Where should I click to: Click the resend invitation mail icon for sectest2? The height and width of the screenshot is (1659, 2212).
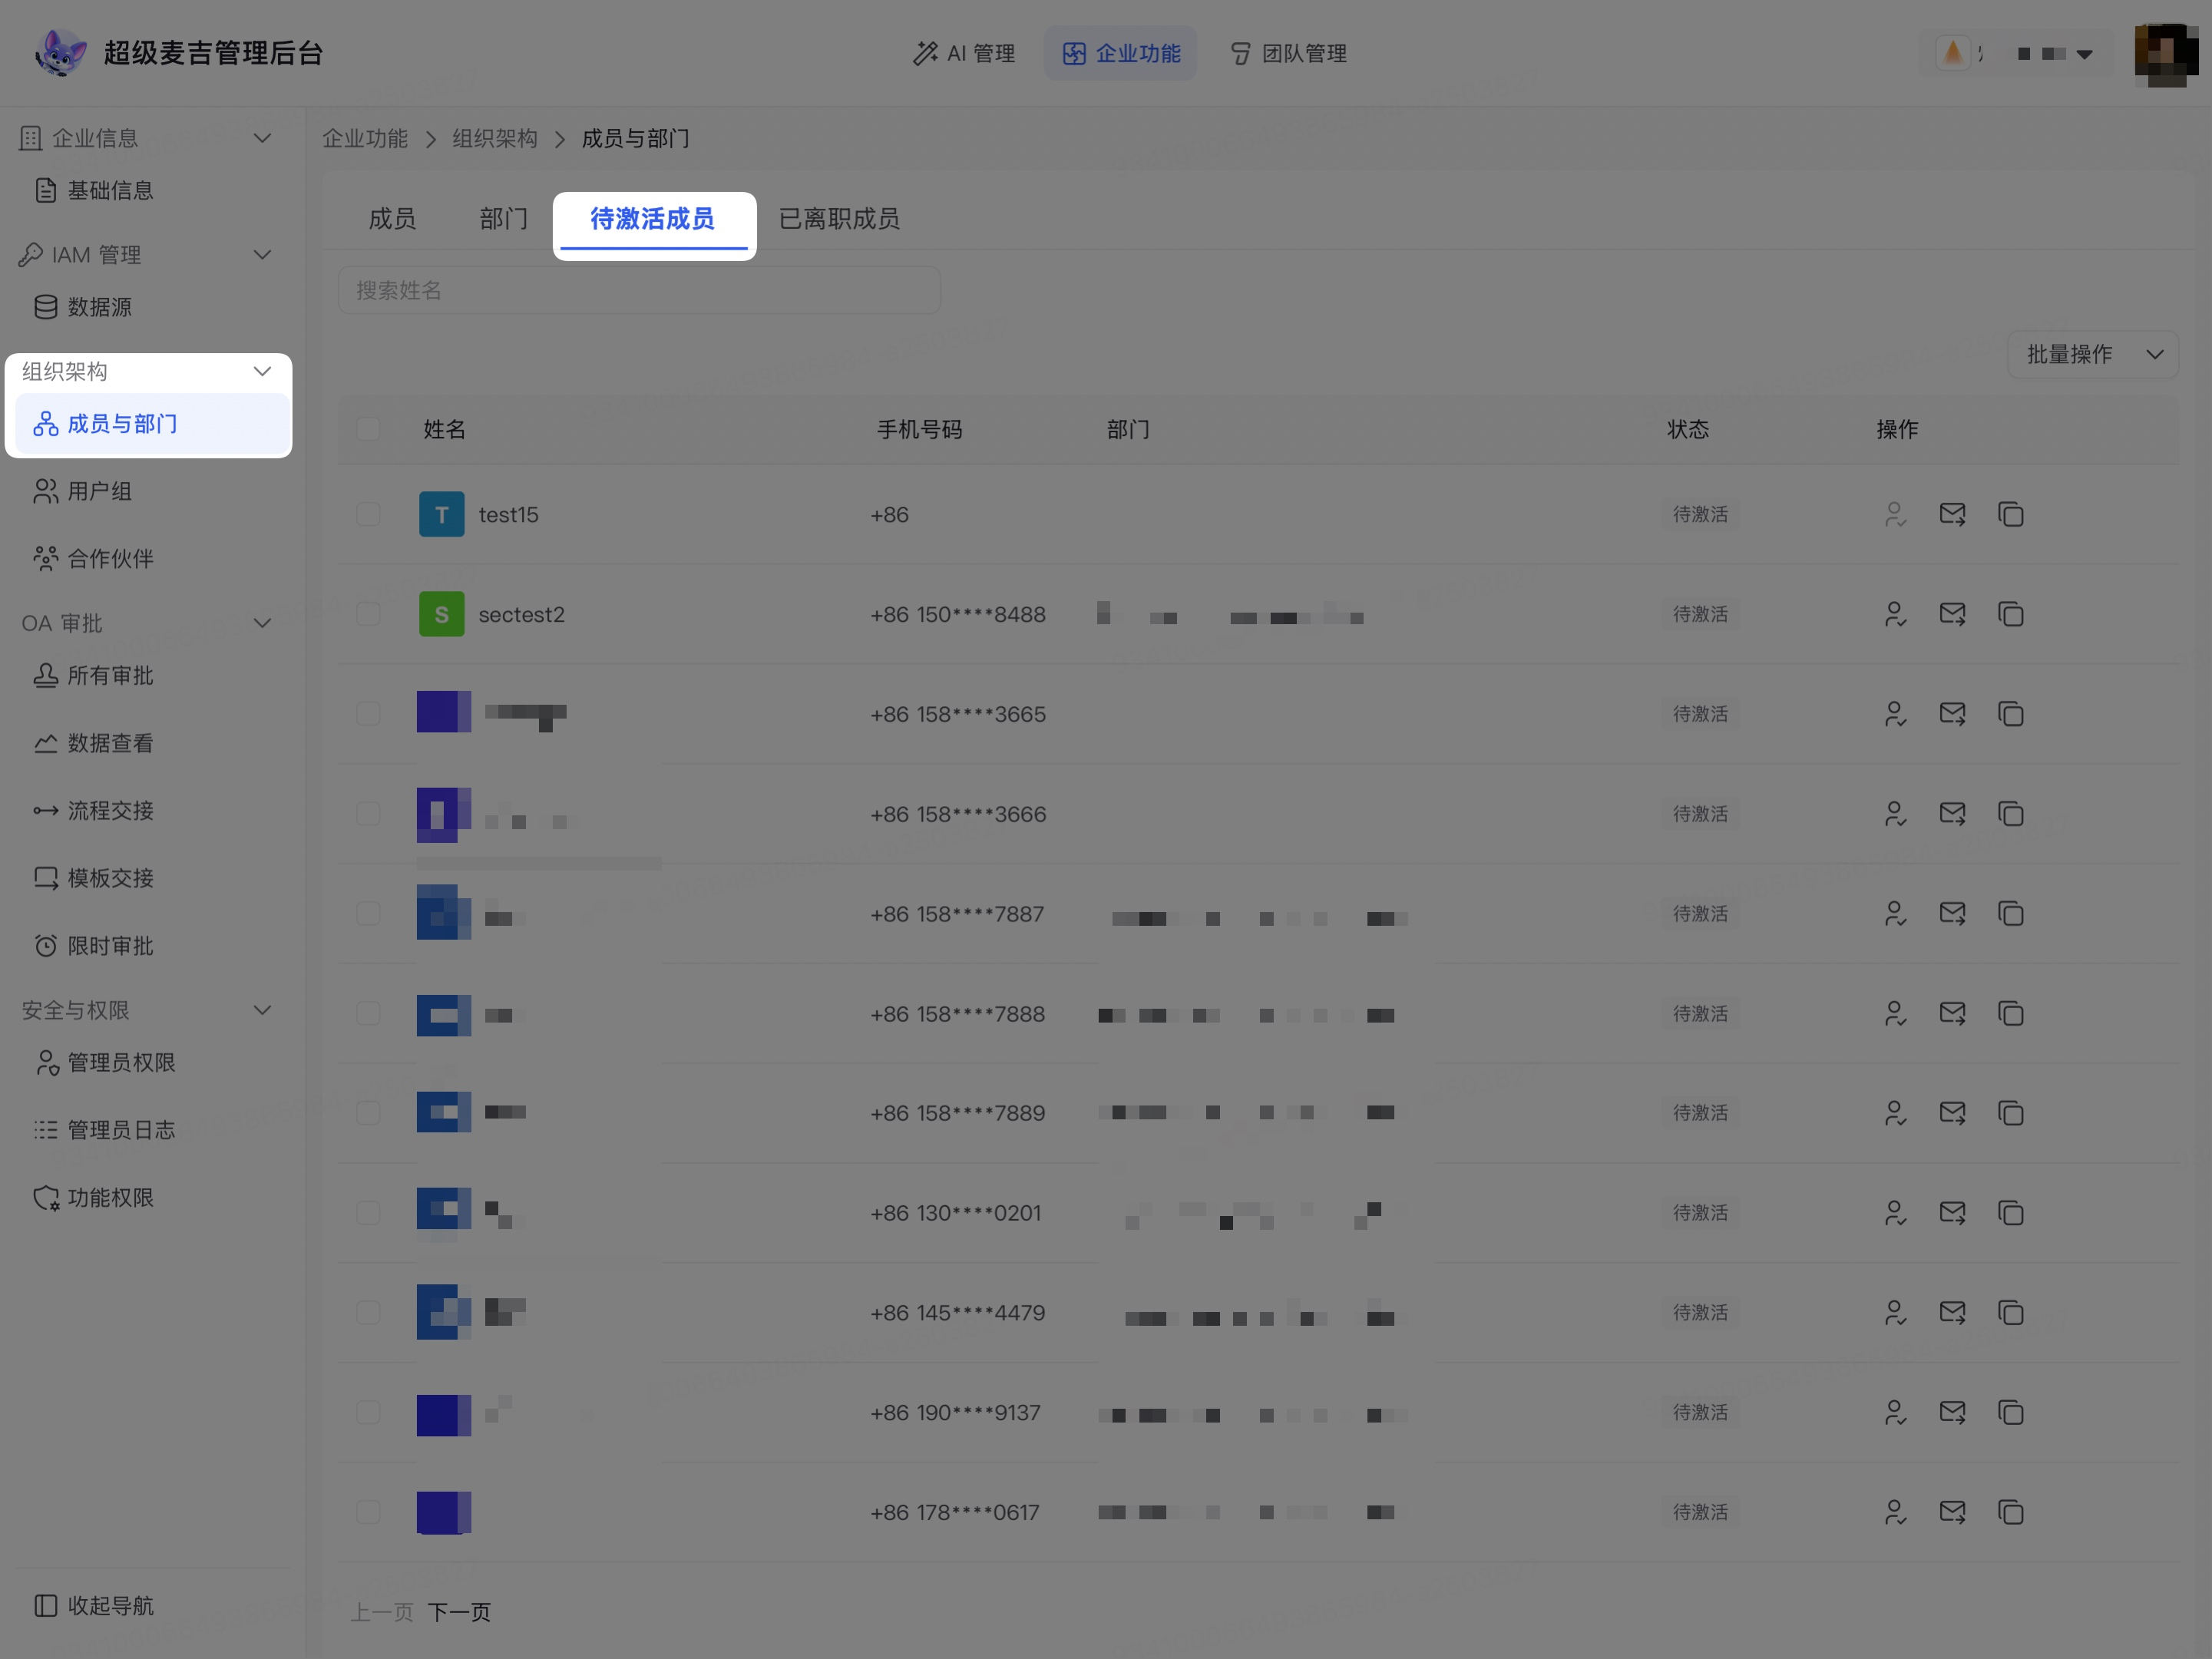point(1952,614)
